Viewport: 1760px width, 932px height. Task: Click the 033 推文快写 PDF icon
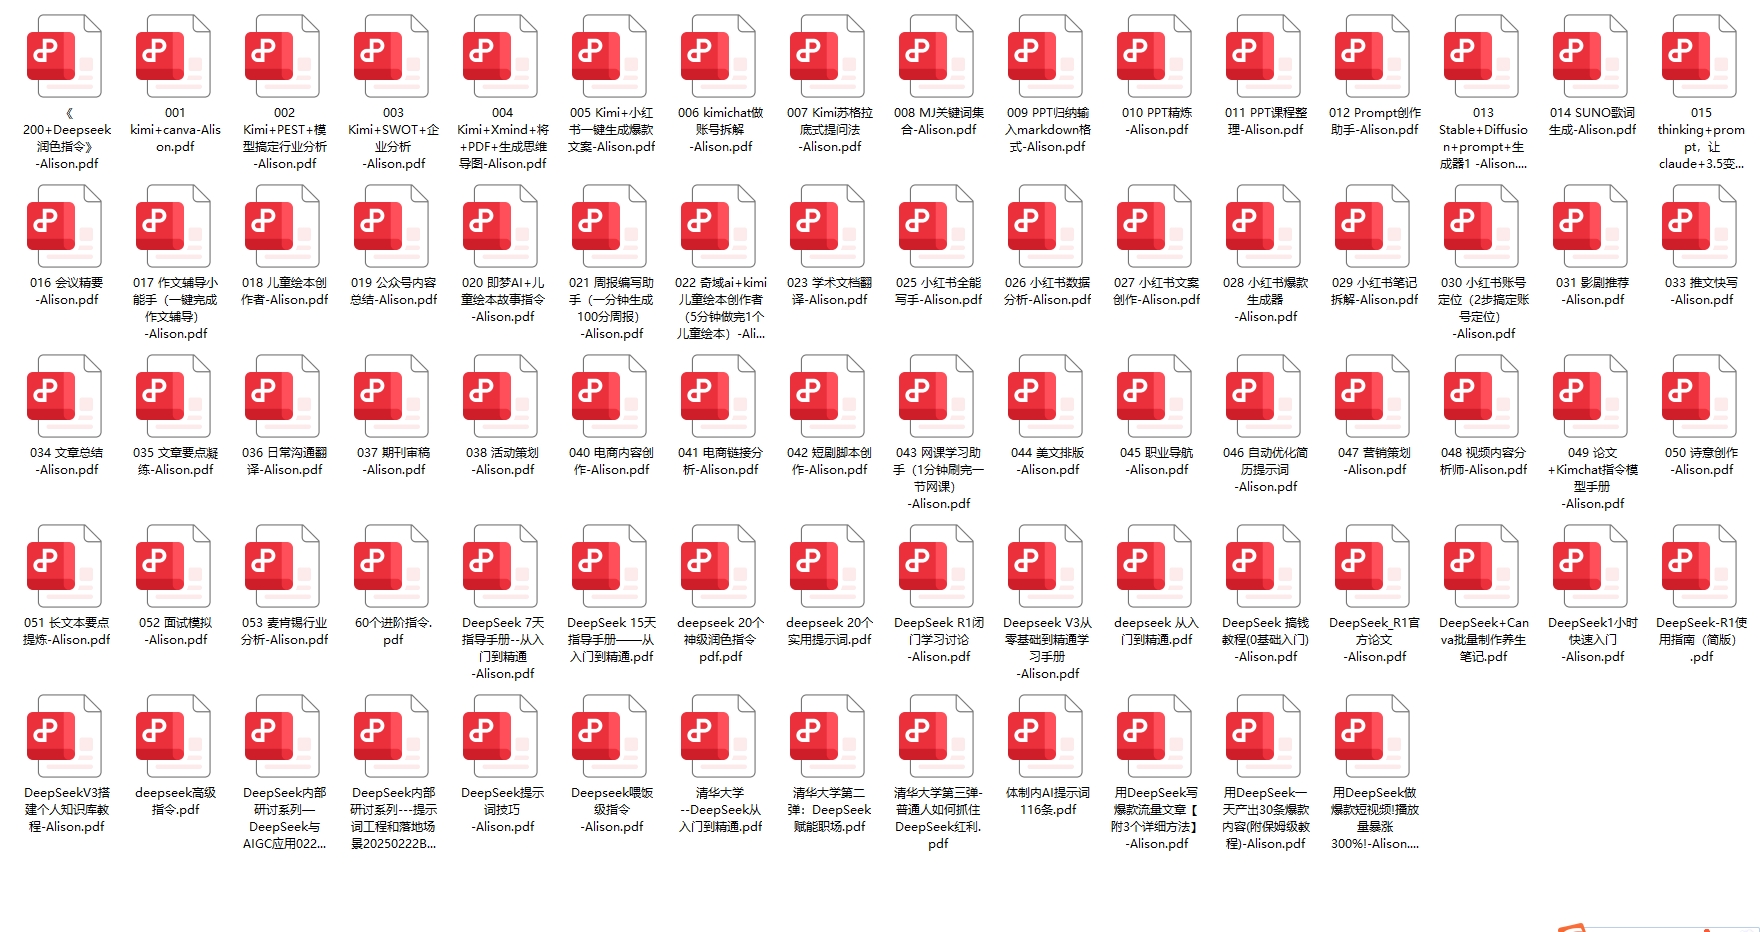[x=1699, y=226]
